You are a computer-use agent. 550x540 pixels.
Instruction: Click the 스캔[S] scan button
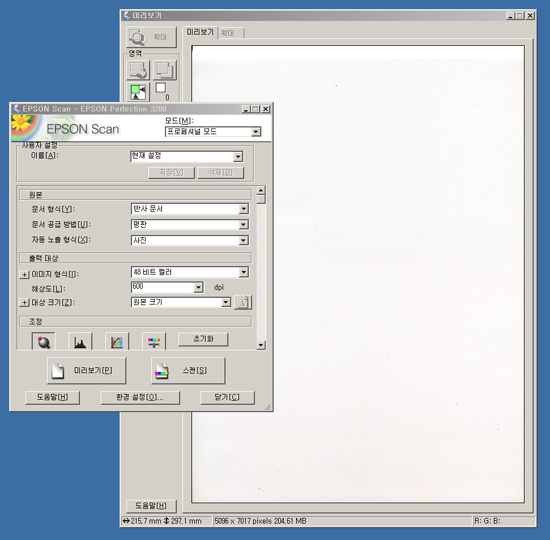click(x=188, y=371)
